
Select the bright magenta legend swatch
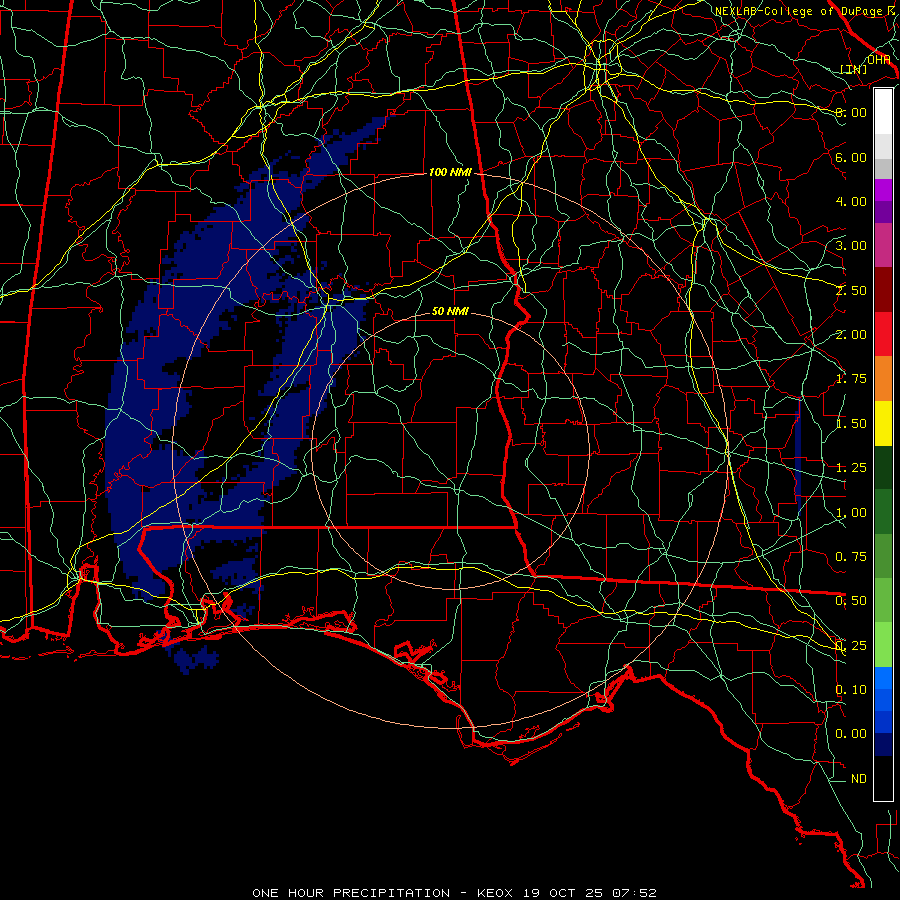[x=883, y=190]
